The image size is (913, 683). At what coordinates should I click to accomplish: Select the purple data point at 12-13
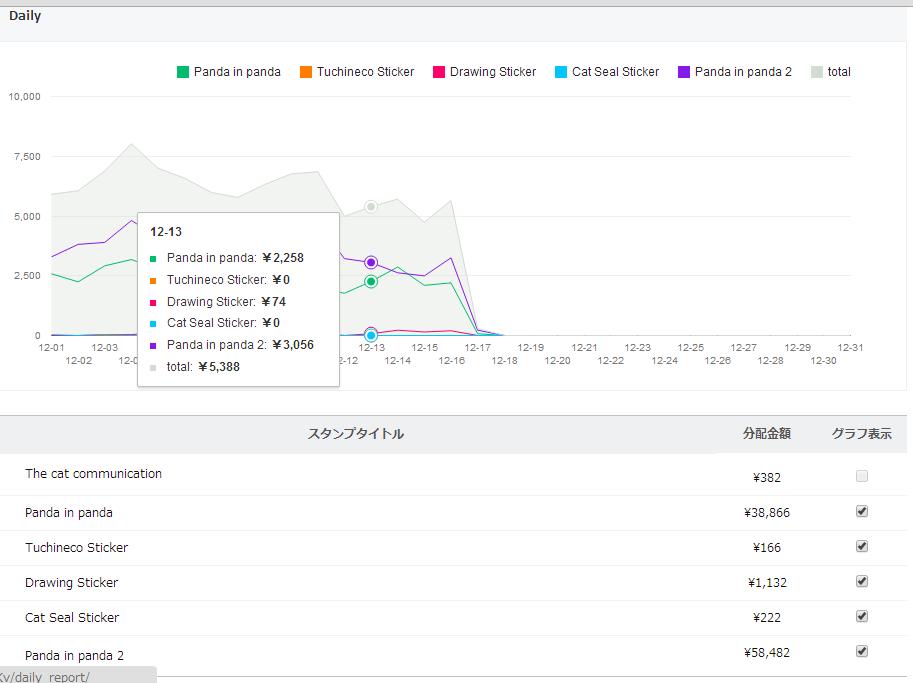[371, 263]
